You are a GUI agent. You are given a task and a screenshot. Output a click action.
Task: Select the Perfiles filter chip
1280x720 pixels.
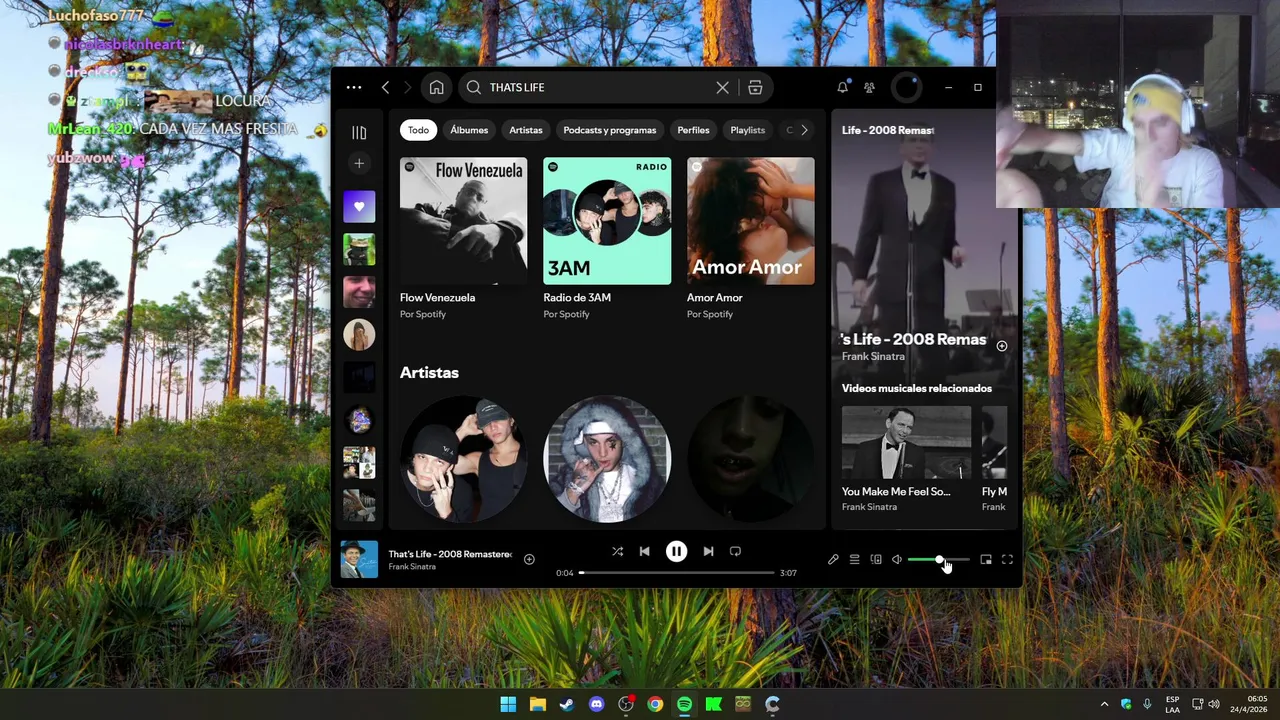click(693, 130)
